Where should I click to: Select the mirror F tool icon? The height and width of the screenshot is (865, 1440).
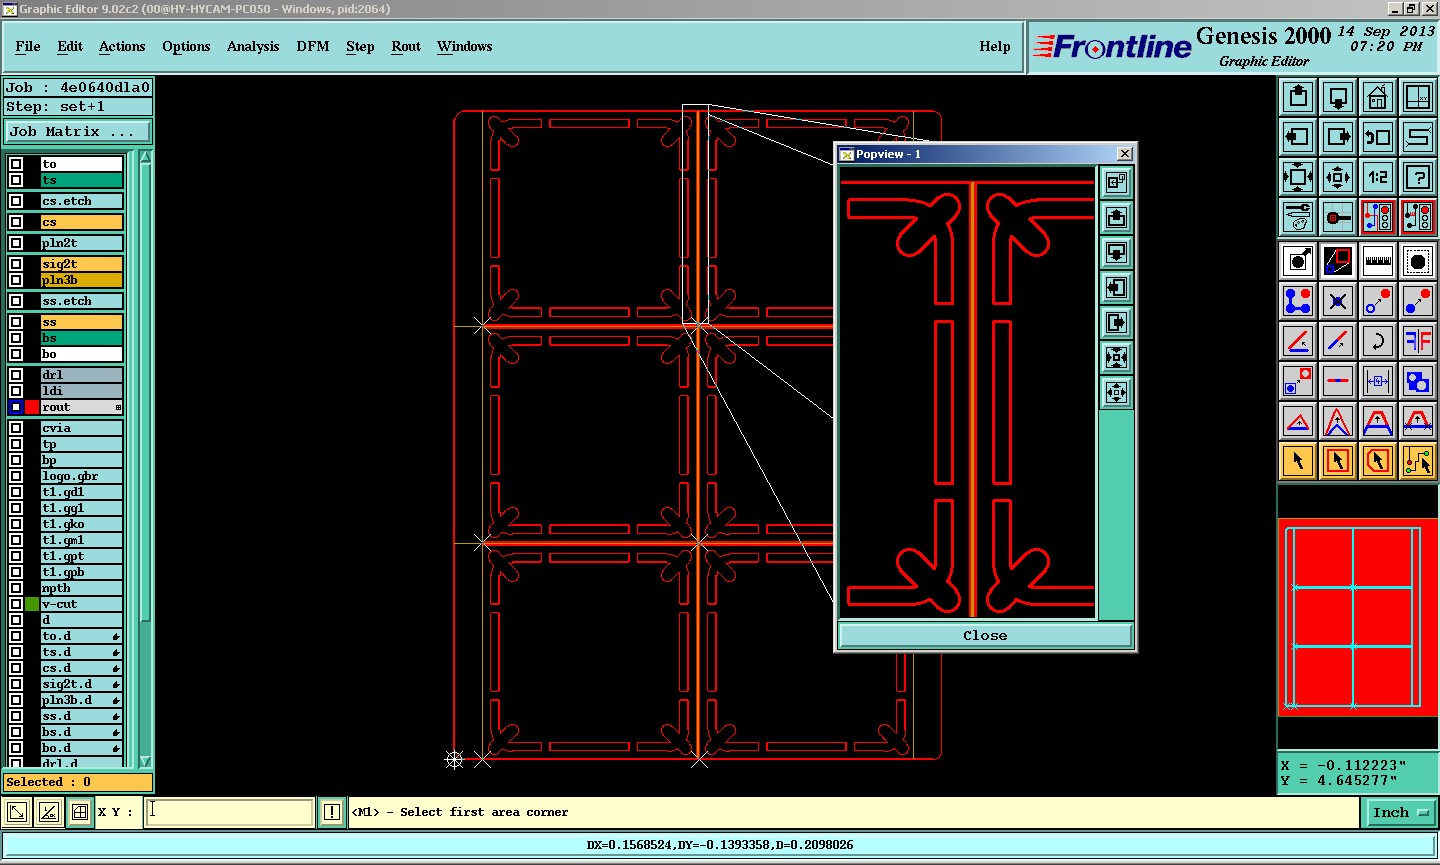click(1417, 341)
